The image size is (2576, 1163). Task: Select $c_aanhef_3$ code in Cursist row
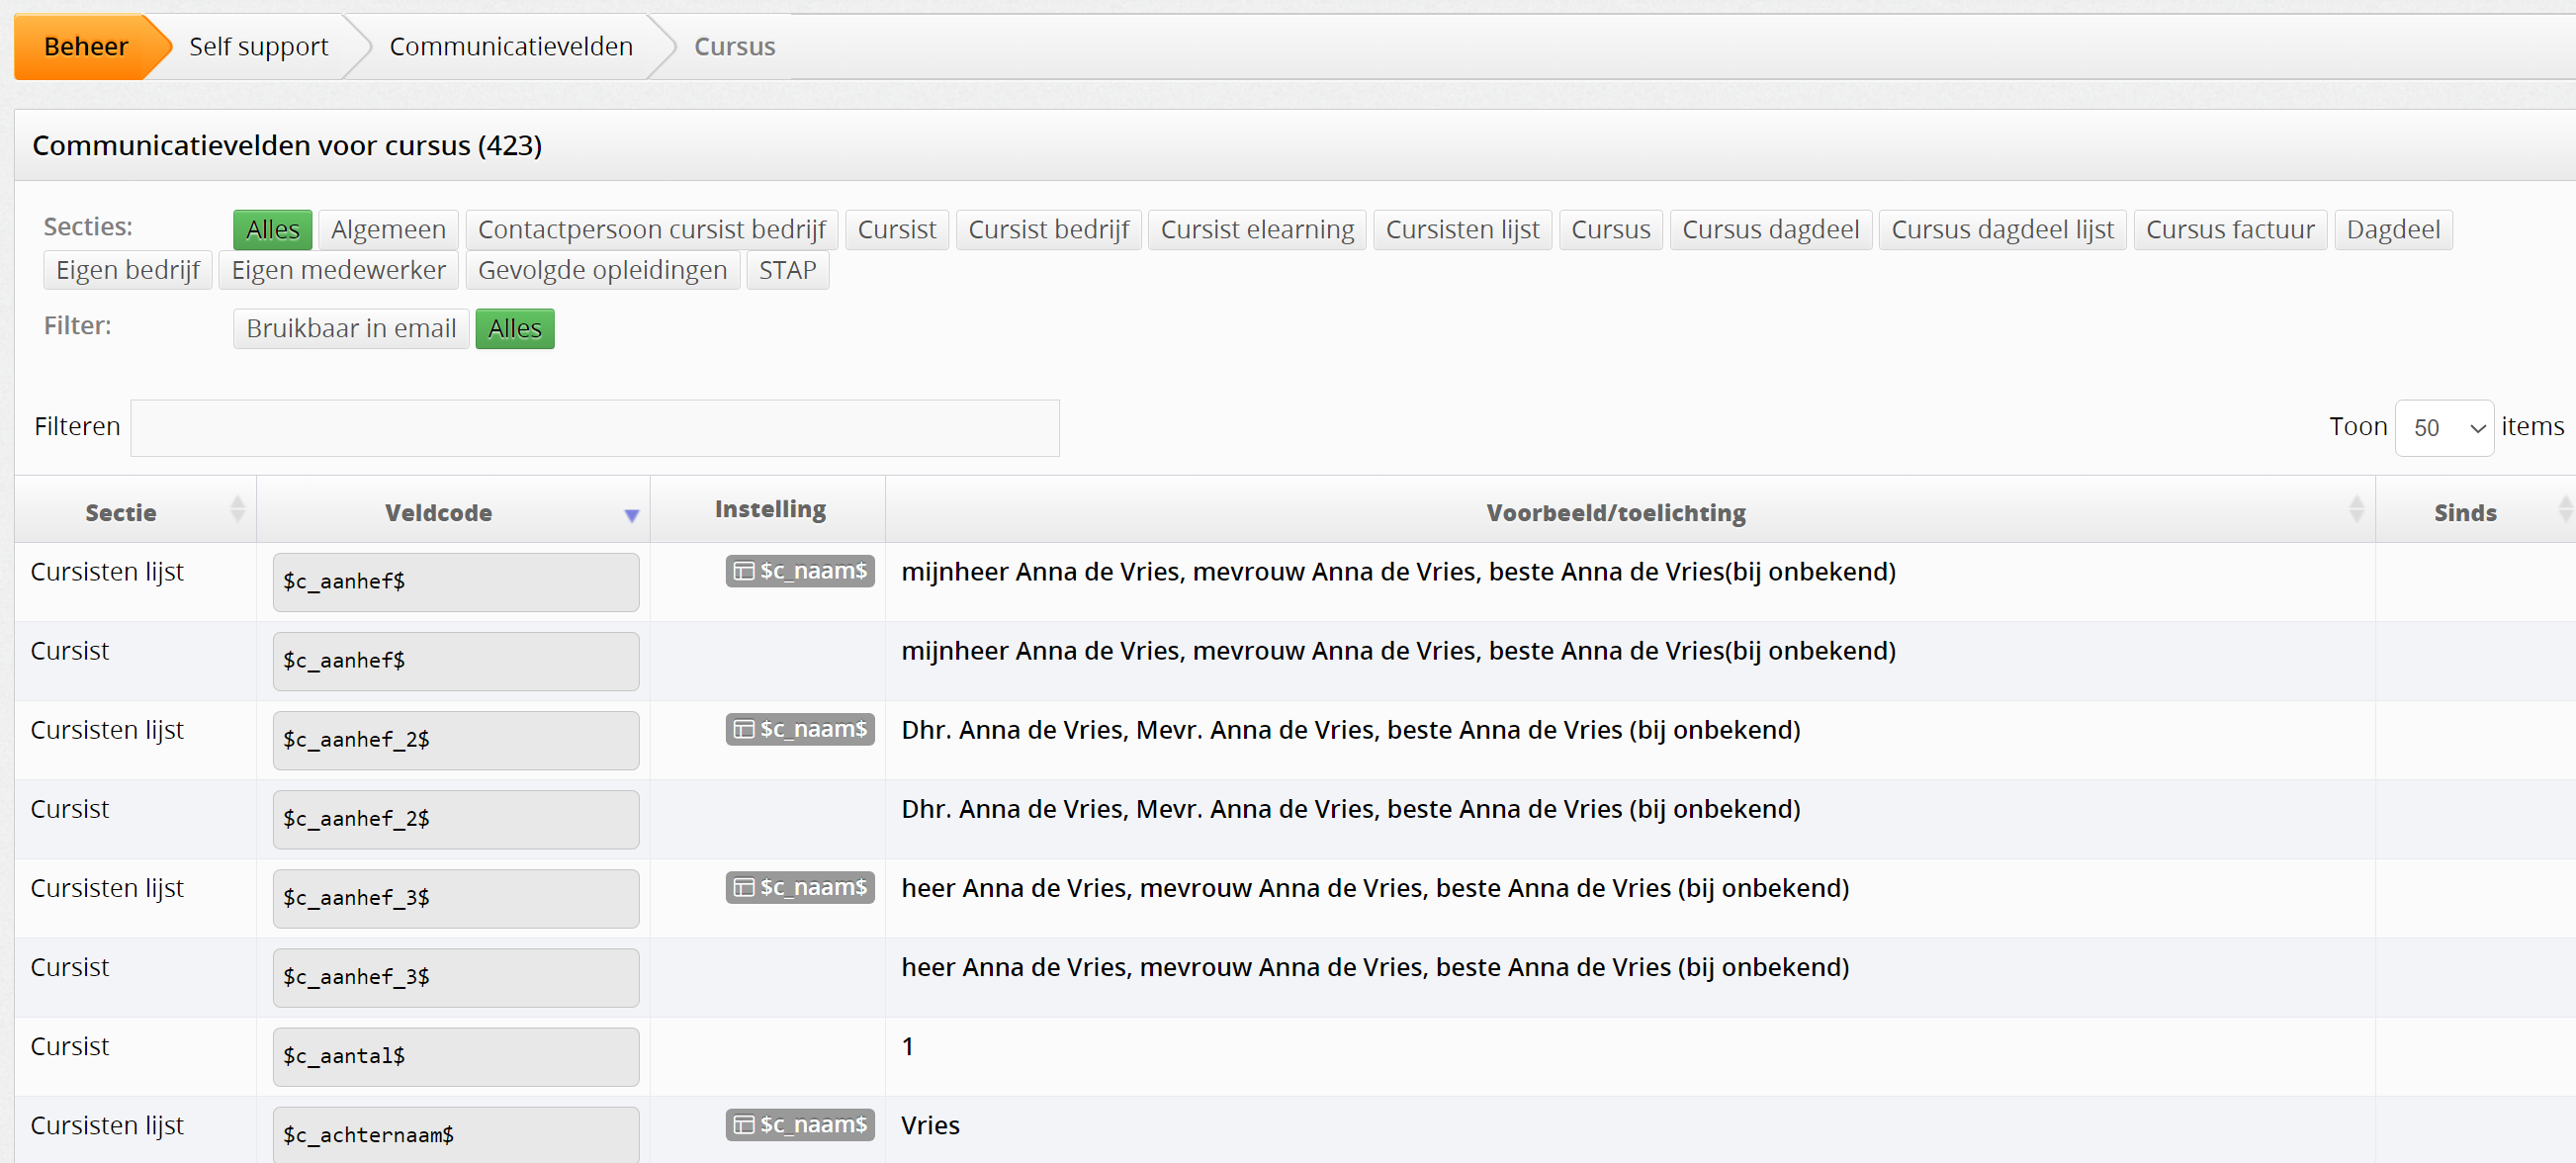456,977
